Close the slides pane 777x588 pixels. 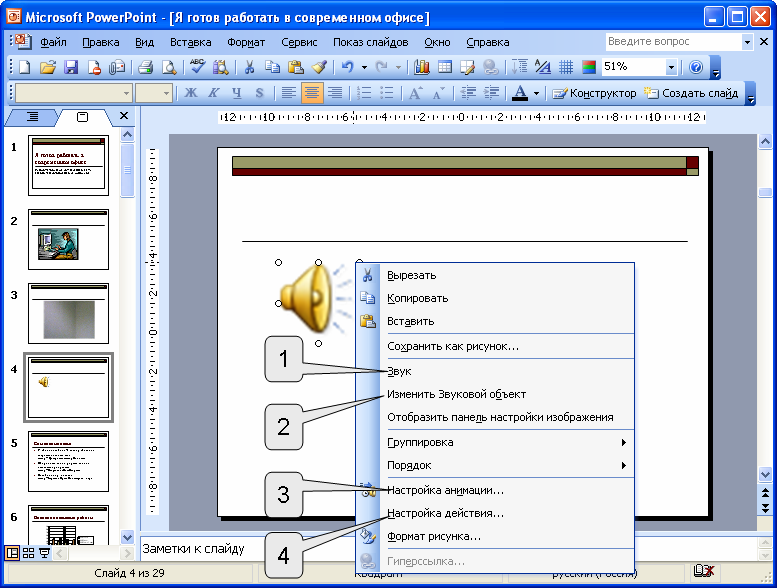click(x=124, y=116)
